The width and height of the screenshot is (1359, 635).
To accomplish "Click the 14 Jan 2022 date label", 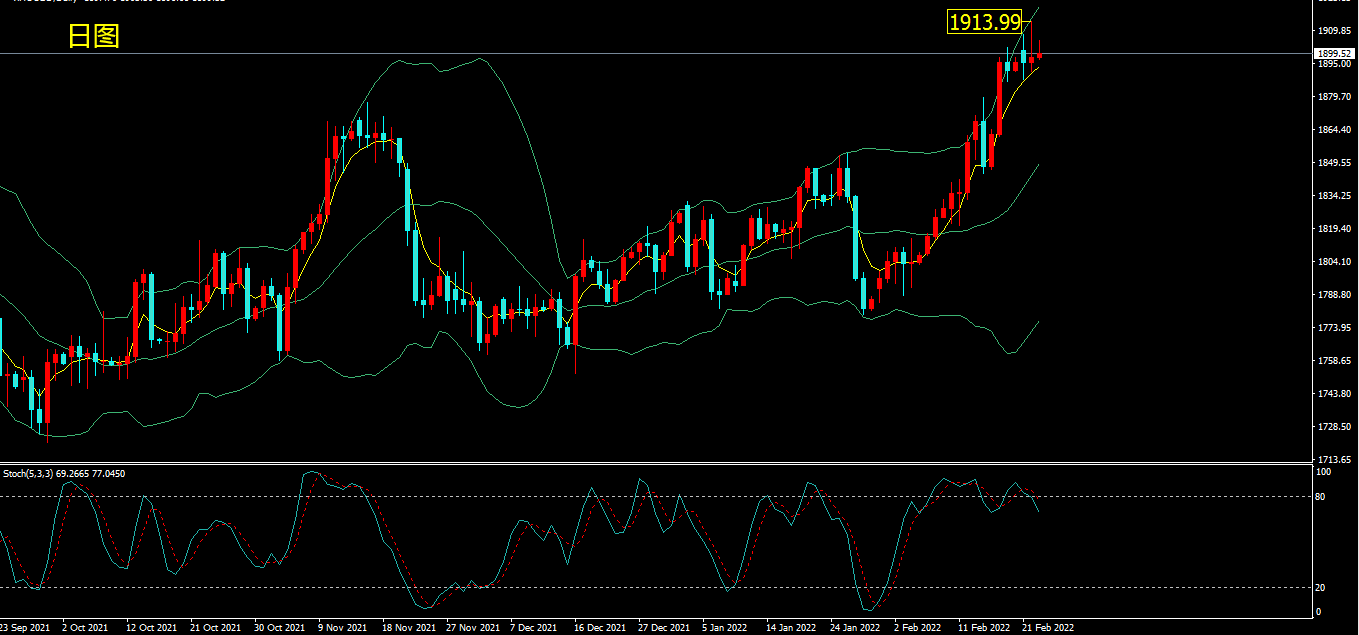I will coord(791,628).
